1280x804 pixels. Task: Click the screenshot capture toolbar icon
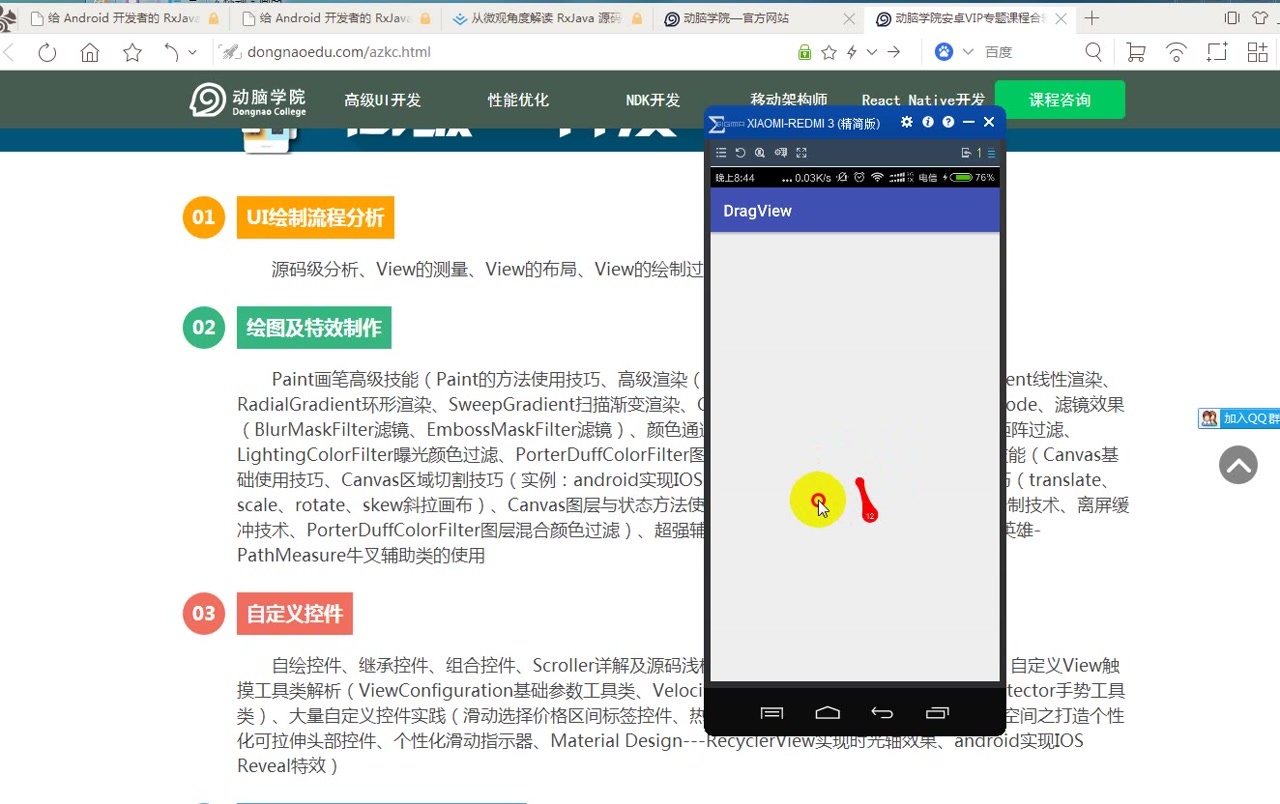click(1217, 52)
